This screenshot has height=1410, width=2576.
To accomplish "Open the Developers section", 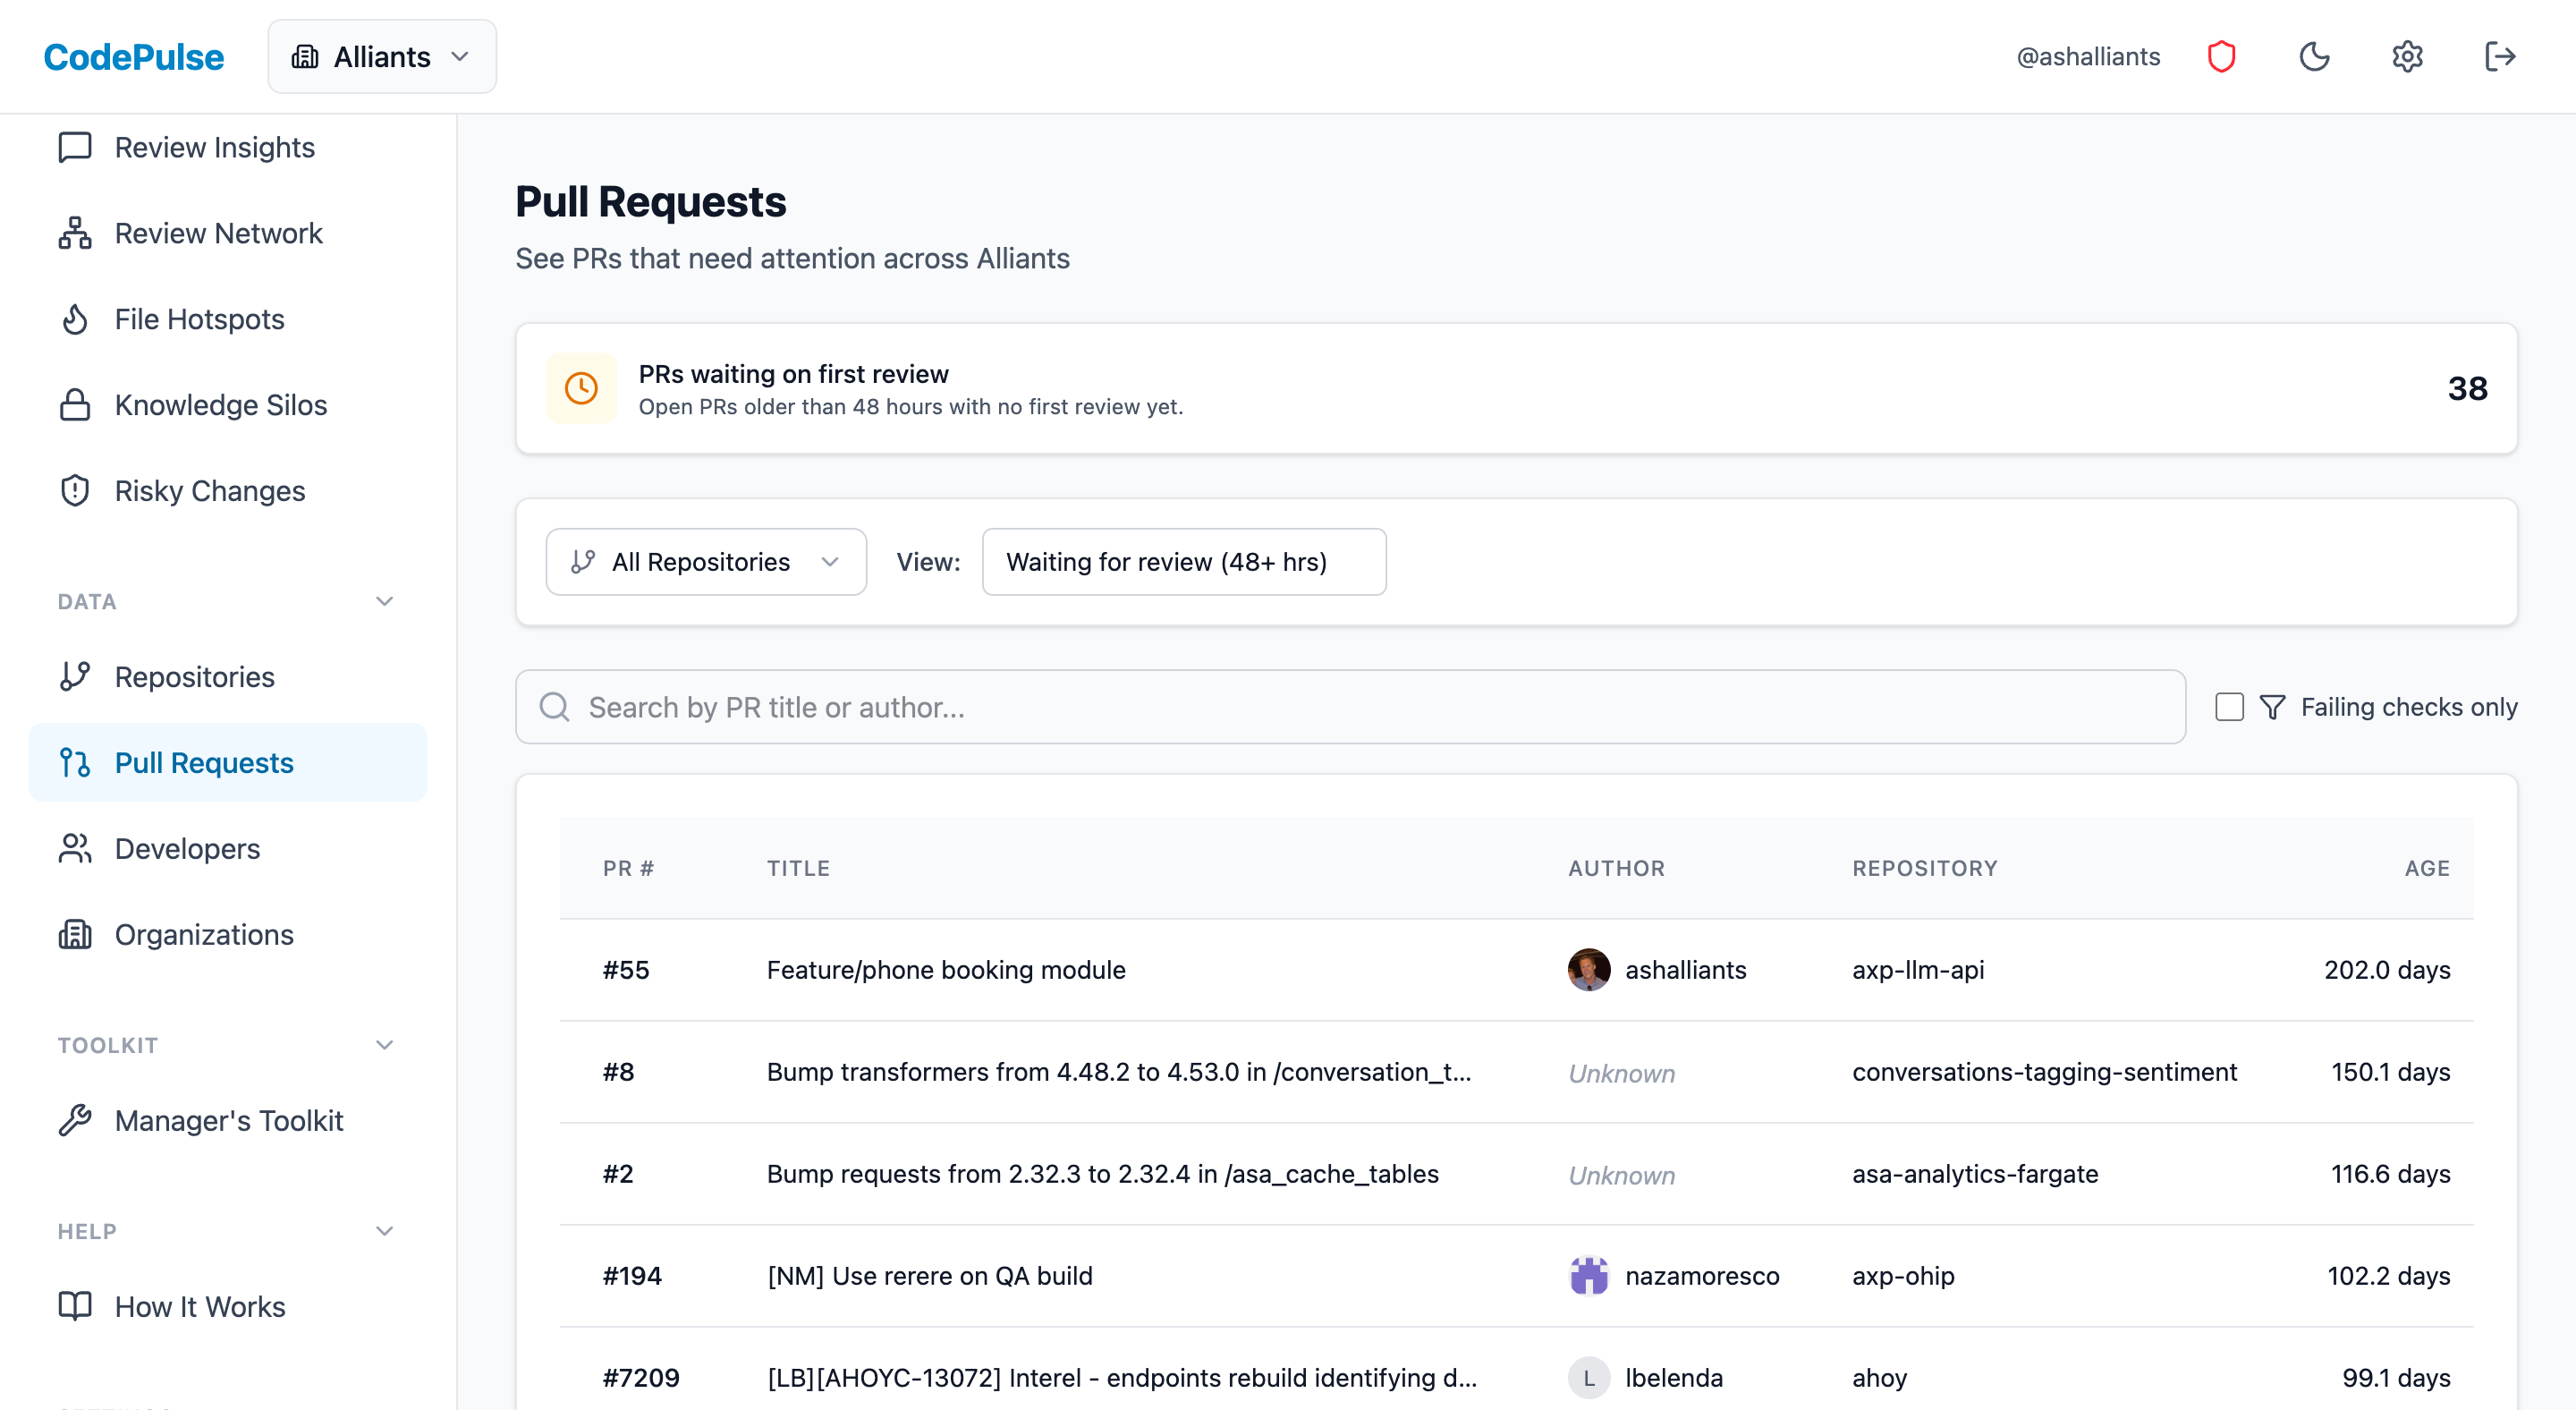I will click(x=186, y=848).
